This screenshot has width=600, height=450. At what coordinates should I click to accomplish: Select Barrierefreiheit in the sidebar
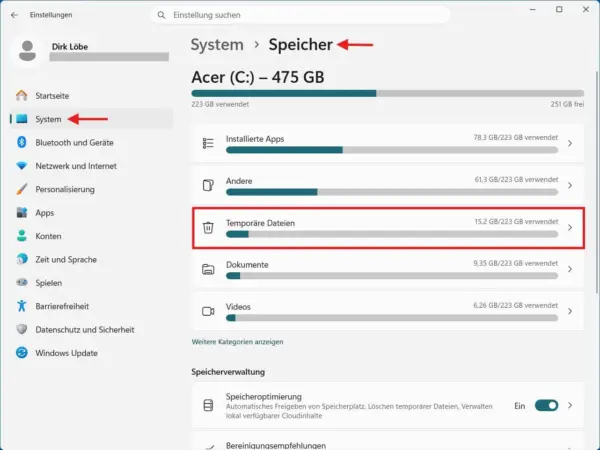click(x=91, y=306)
